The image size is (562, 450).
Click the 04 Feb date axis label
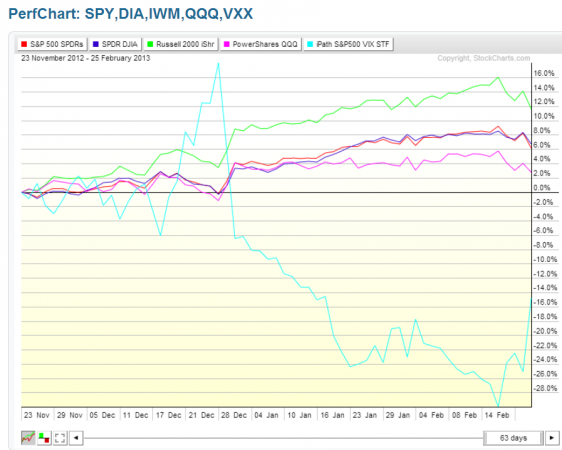(x=431, y=415)
